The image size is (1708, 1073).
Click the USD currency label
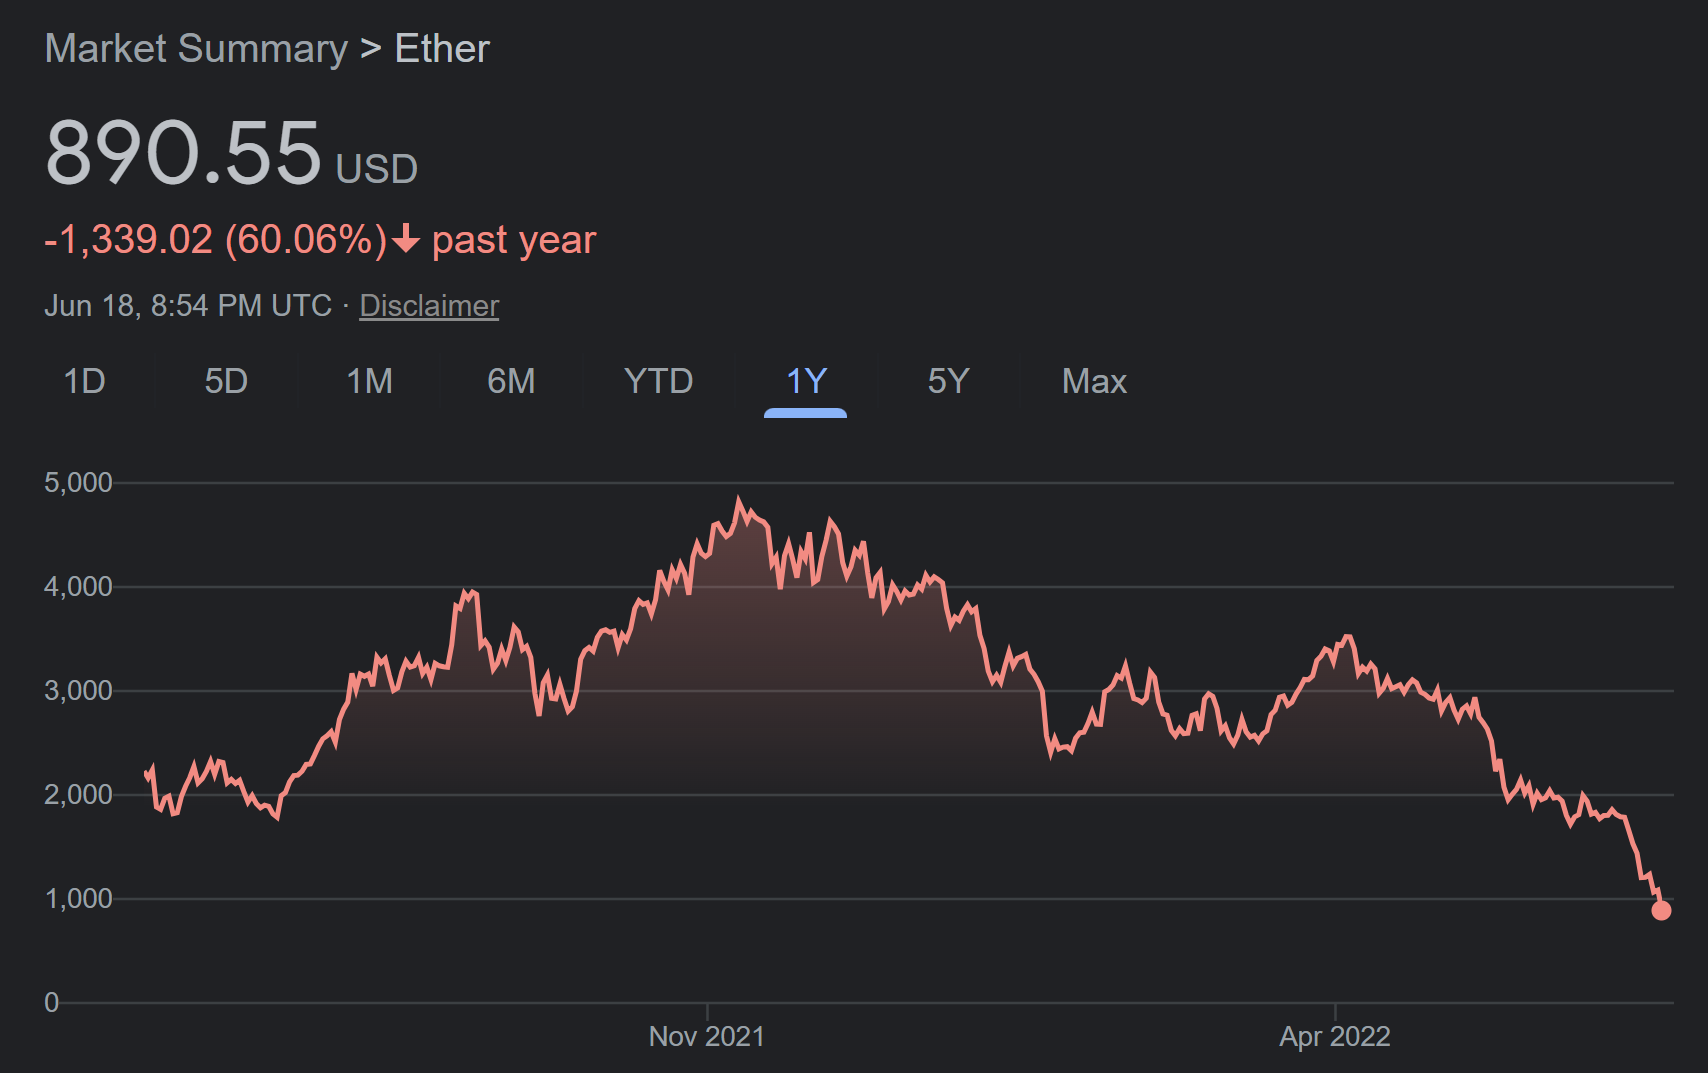click(377, 169)
